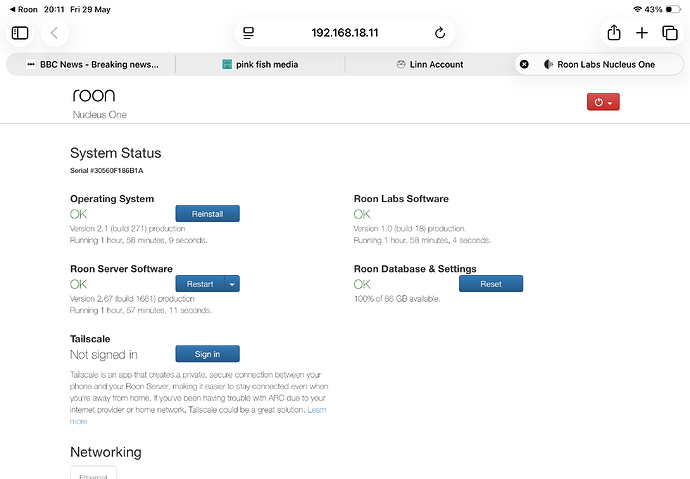This screenshot has width=690, height=479.
Task: Open the share sheet icon
Action: pyautogui.click(x=614, y=33)
